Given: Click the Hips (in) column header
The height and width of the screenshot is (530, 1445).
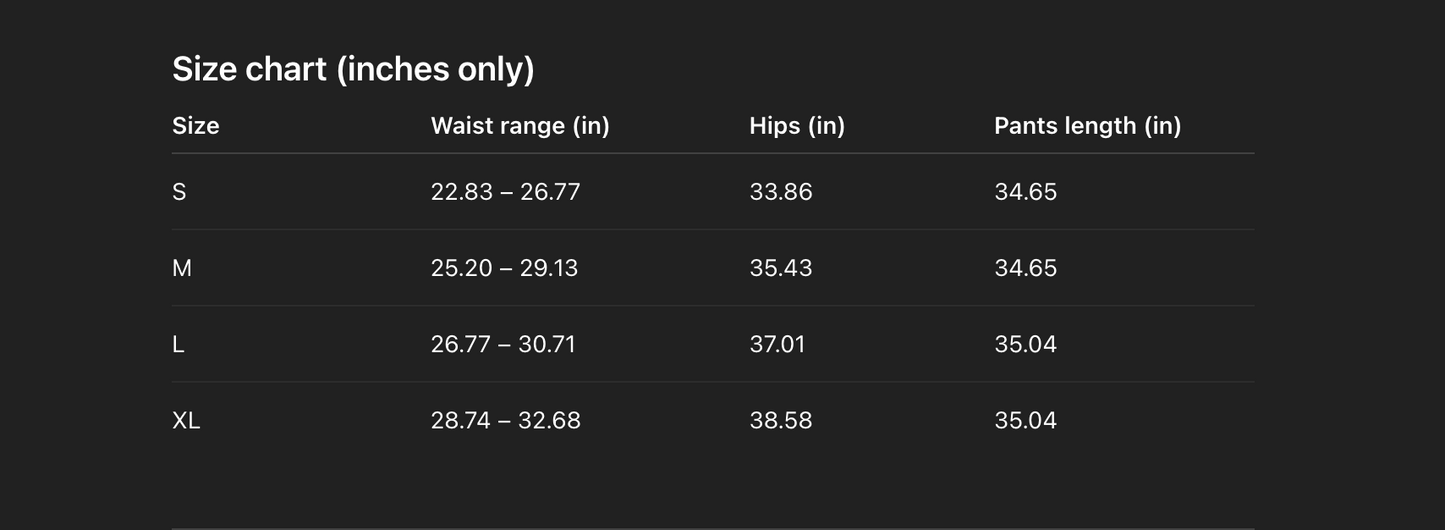Looking at the screenshot, I should click(x=797, y=126).
